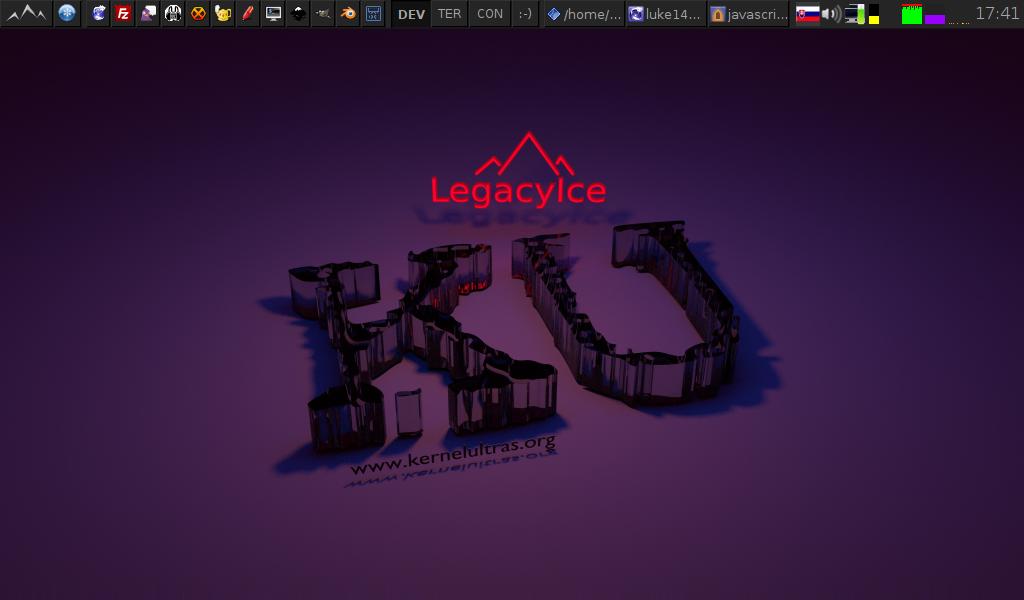The image size is (1024, 600).
Task: Click the 17:41 clock
Action: (997, 13)
